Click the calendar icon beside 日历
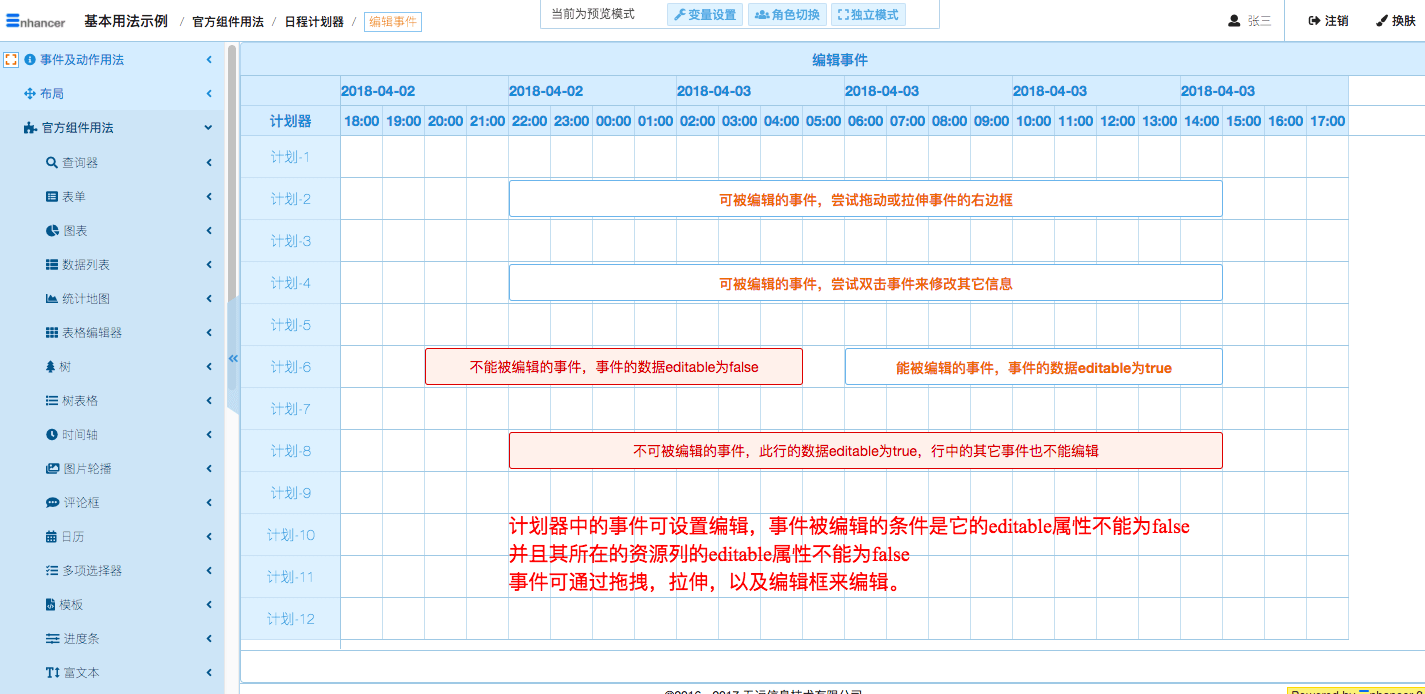 (52, 537)
